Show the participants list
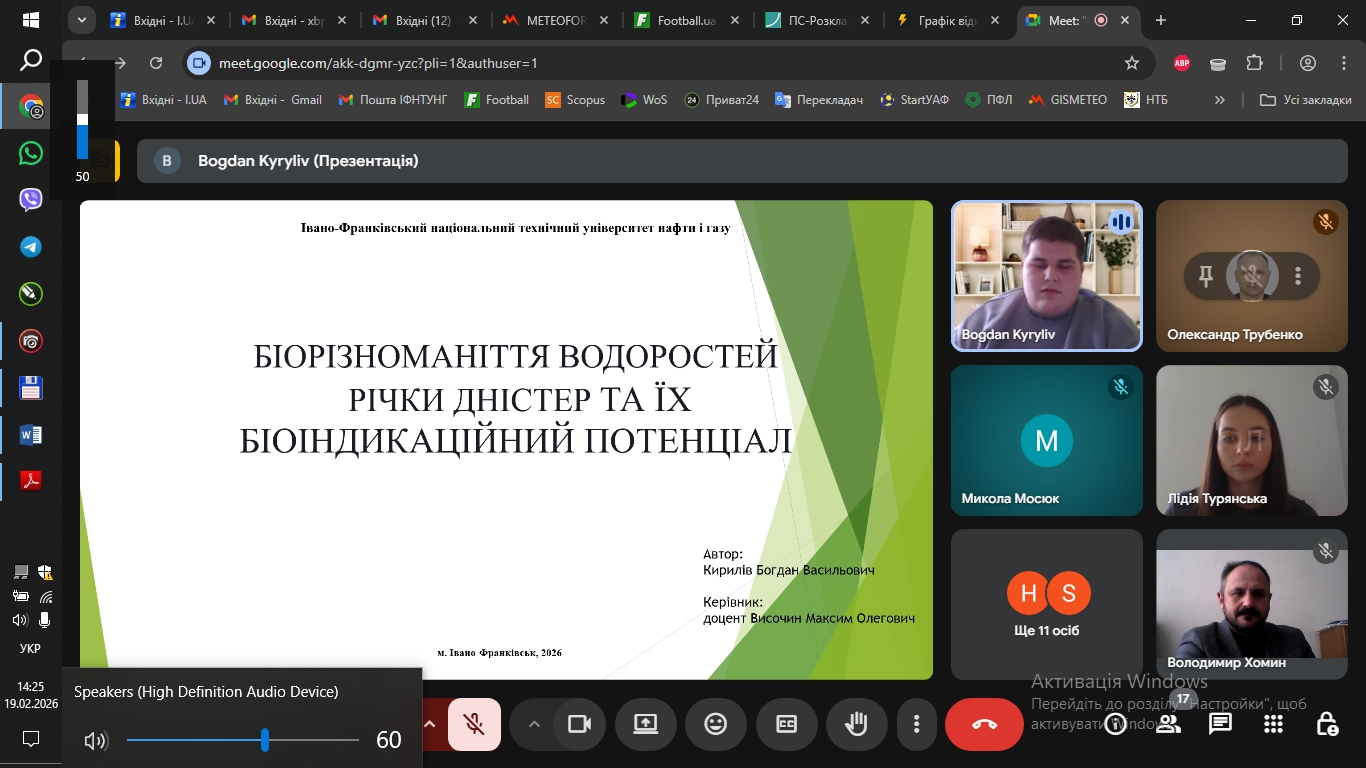This screenshot has width=1366, height=768. pyautogui.click(x=1167, y=723)
